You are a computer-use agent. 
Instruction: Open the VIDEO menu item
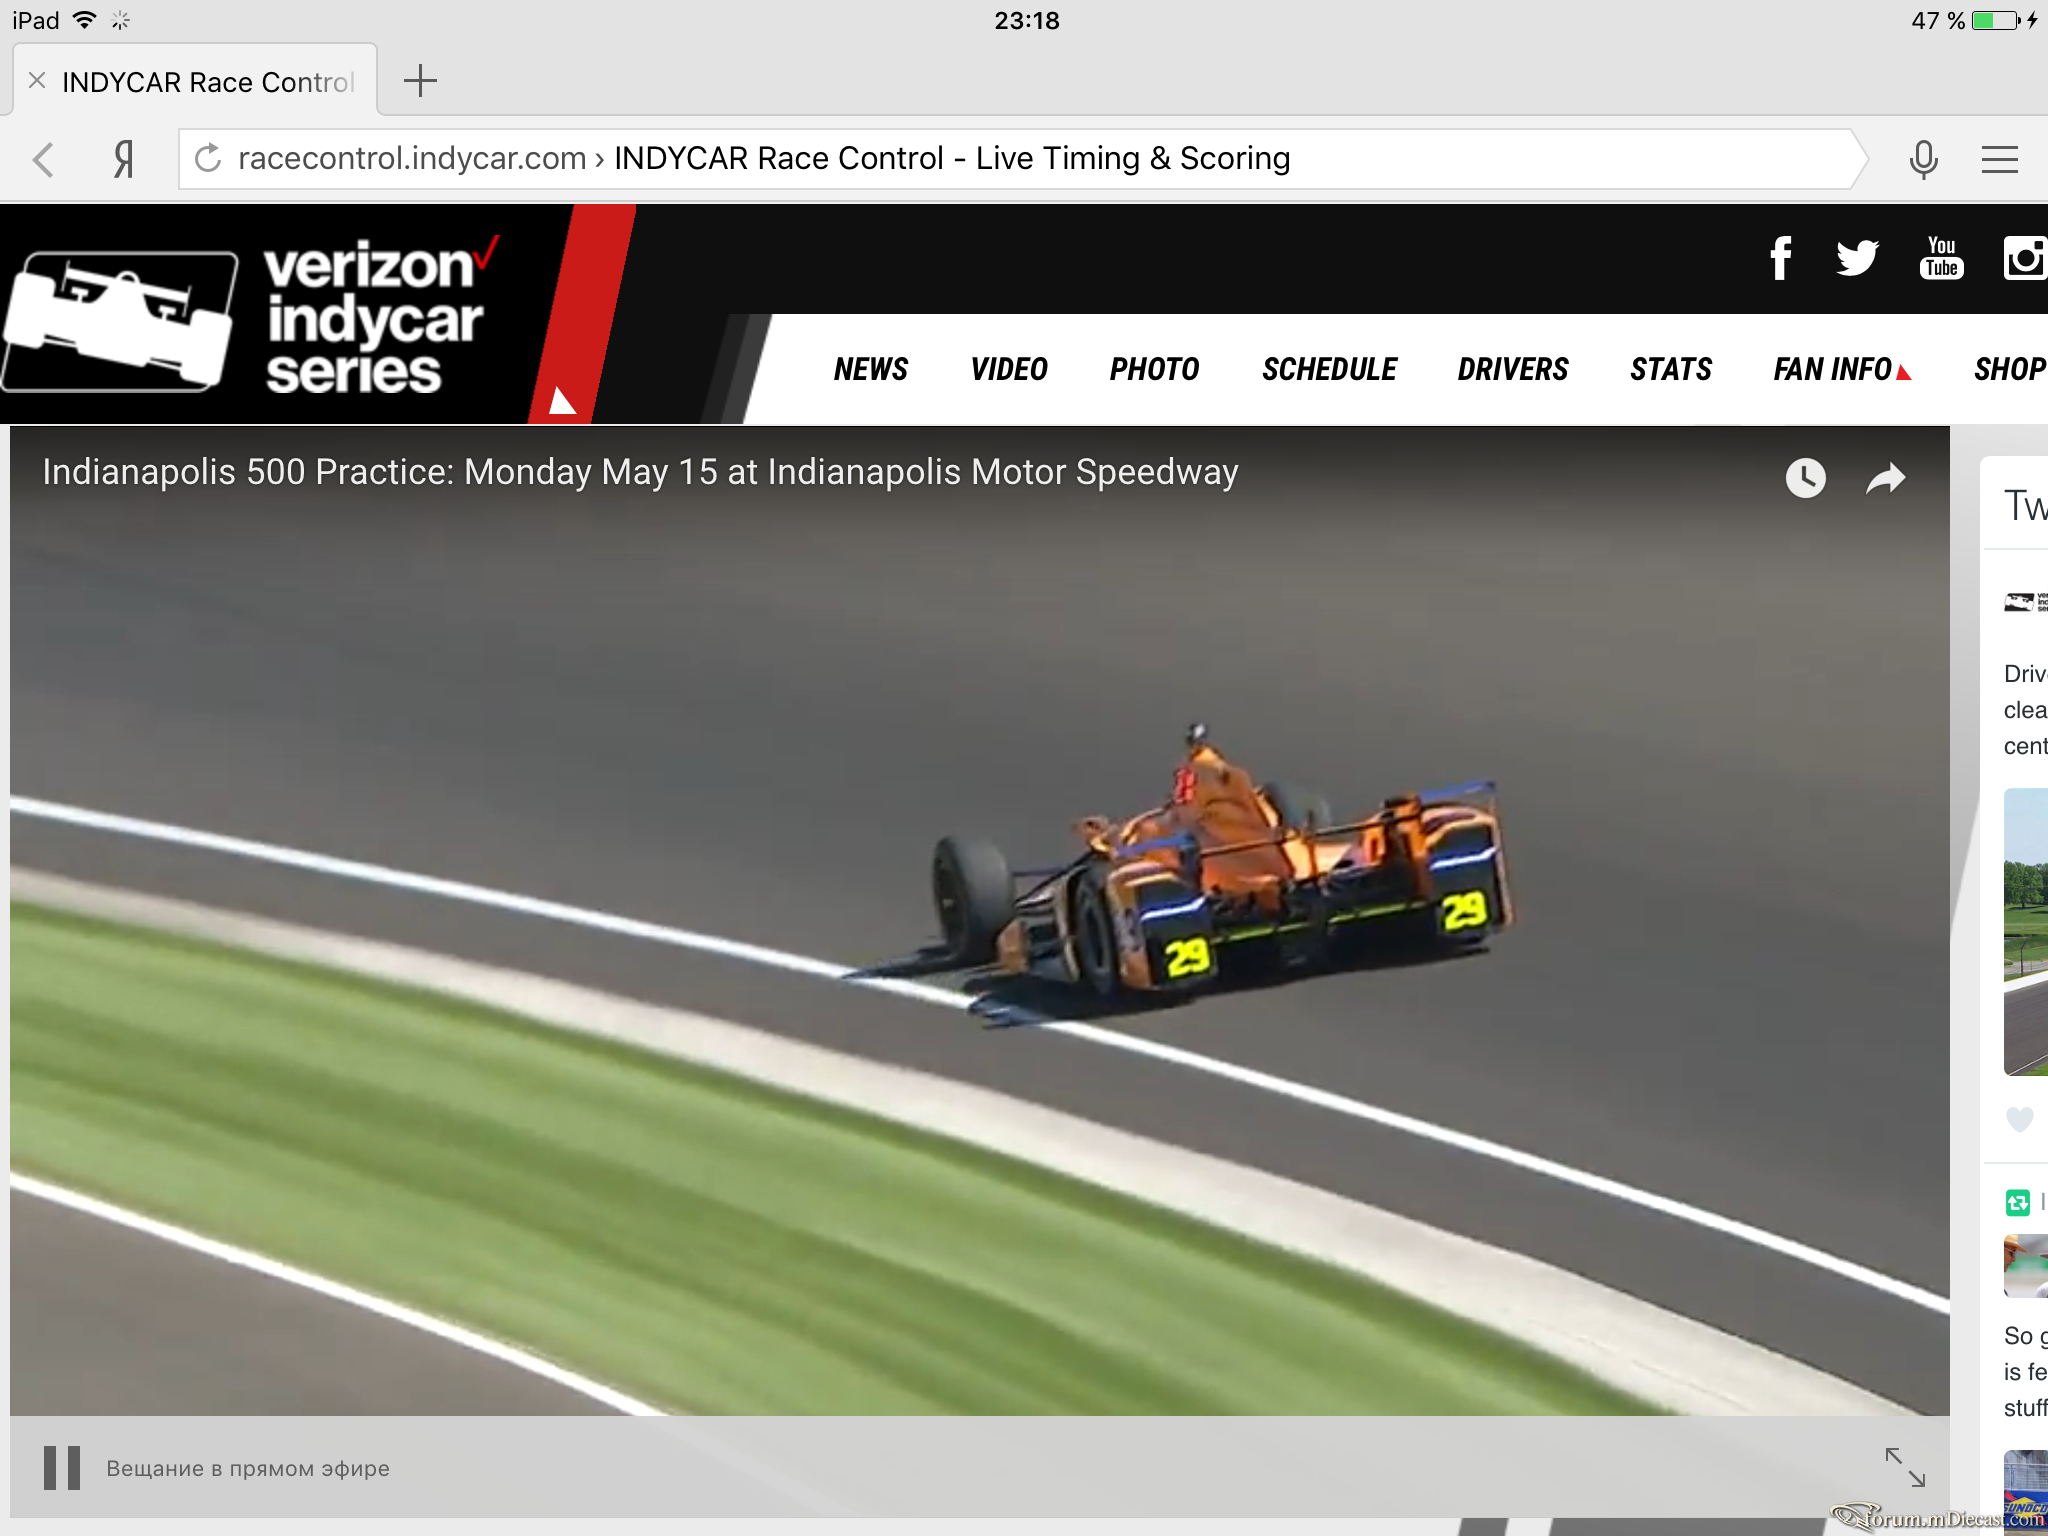click(x=1009, y=369)
